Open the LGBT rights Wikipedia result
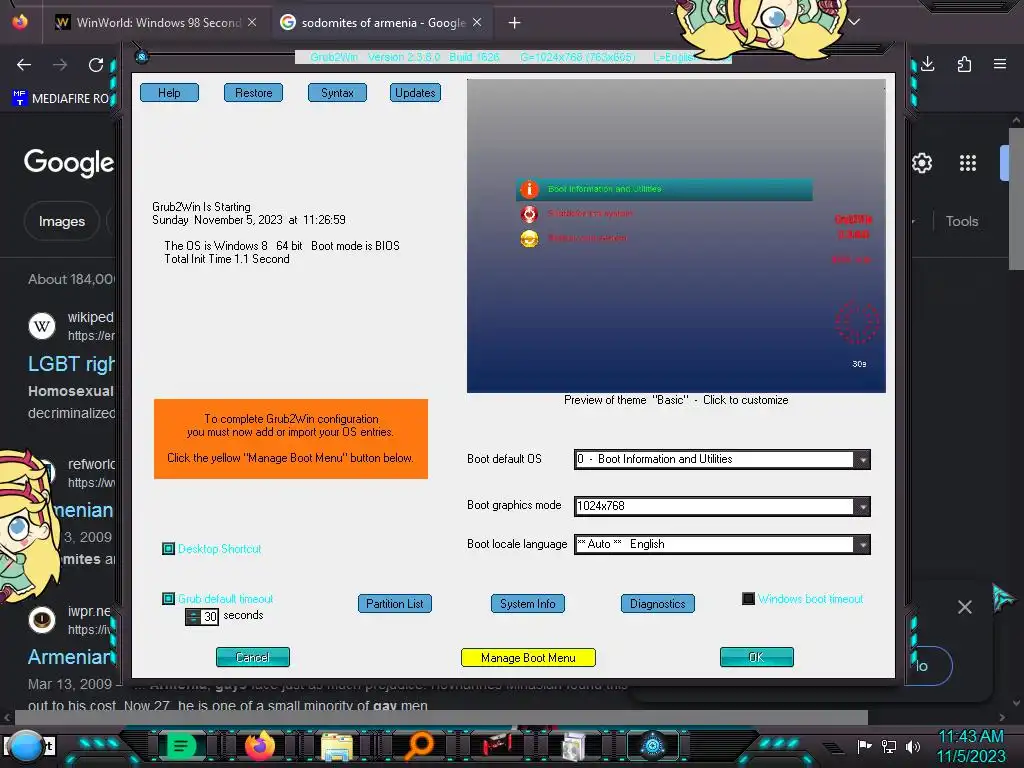 click(71, 364)
